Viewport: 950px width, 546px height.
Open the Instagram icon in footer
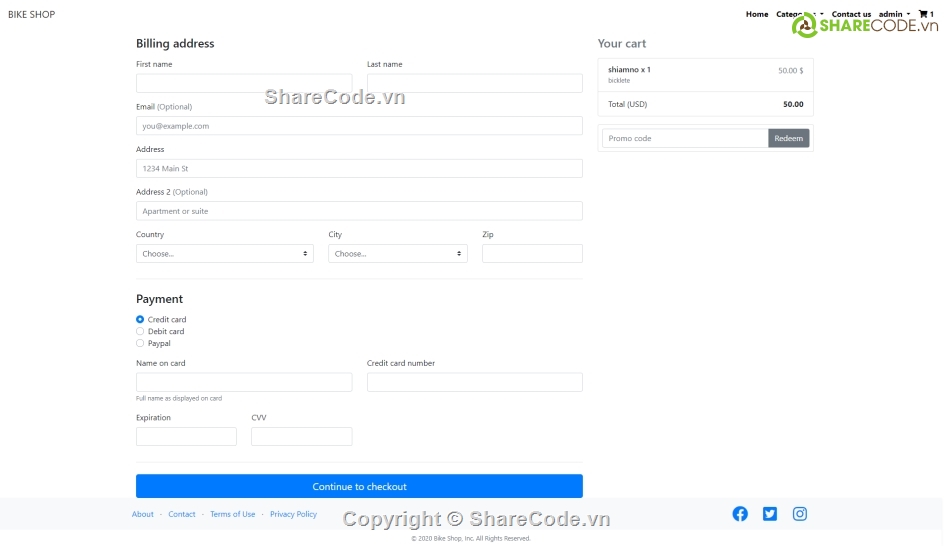click(800, 514)
